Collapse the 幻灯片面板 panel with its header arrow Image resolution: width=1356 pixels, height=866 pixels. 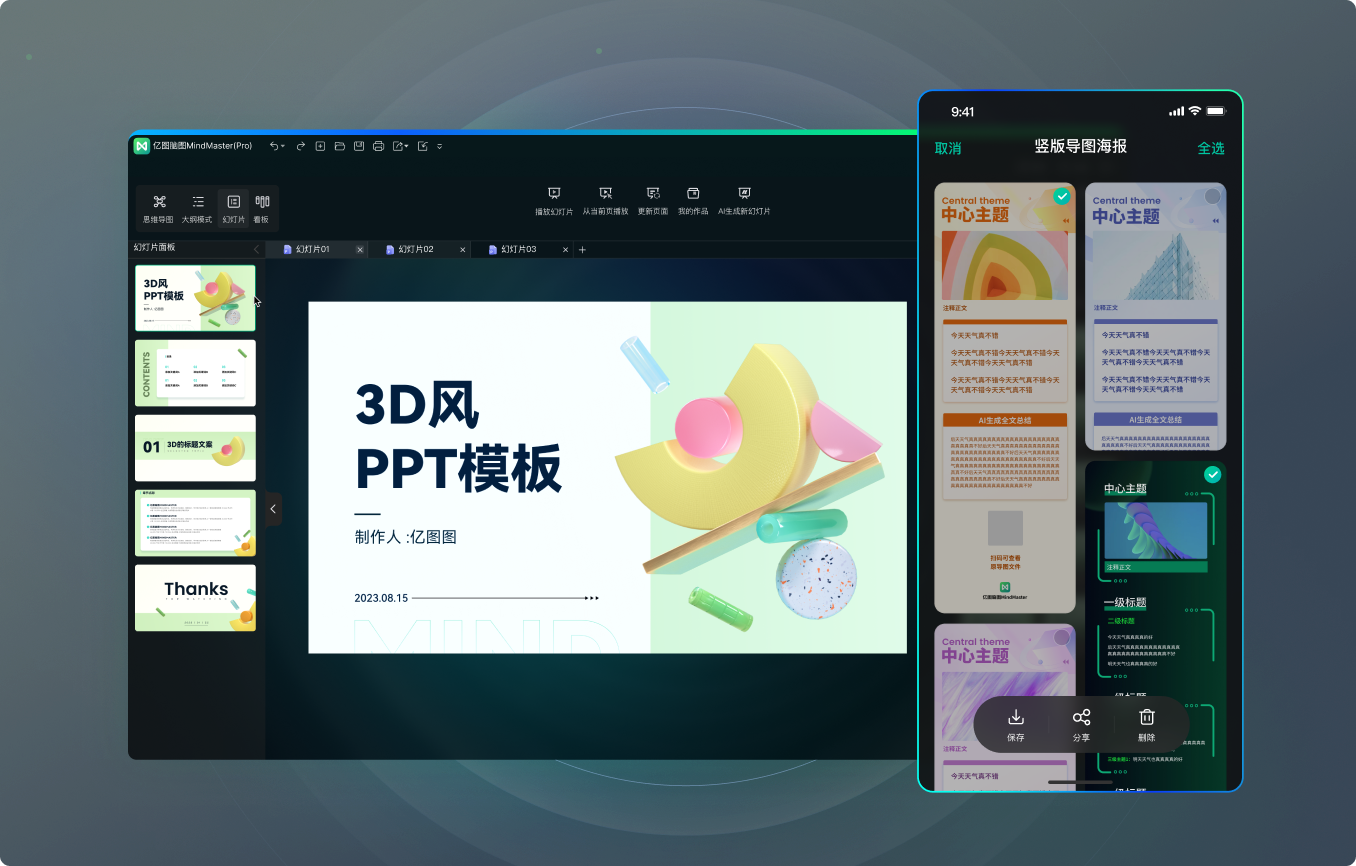click(256, 248)
